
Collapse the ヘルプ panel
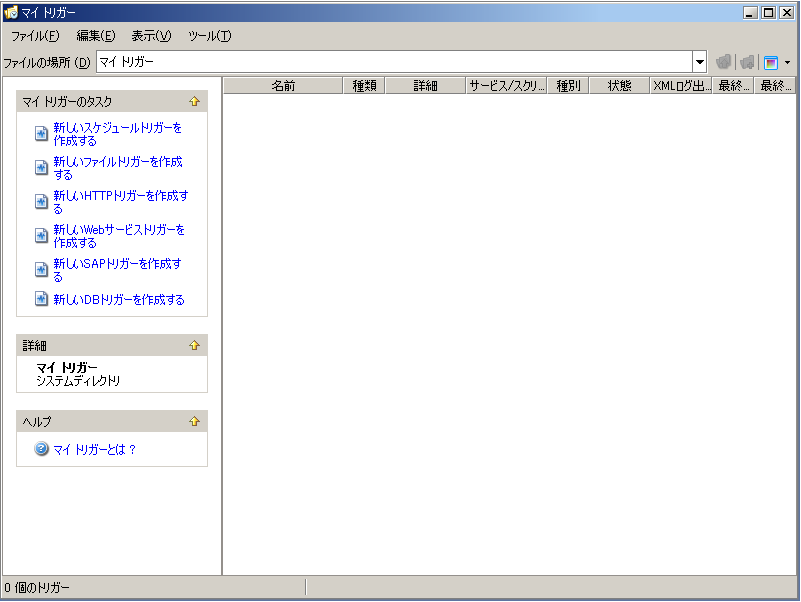click(x=195, y=421)
